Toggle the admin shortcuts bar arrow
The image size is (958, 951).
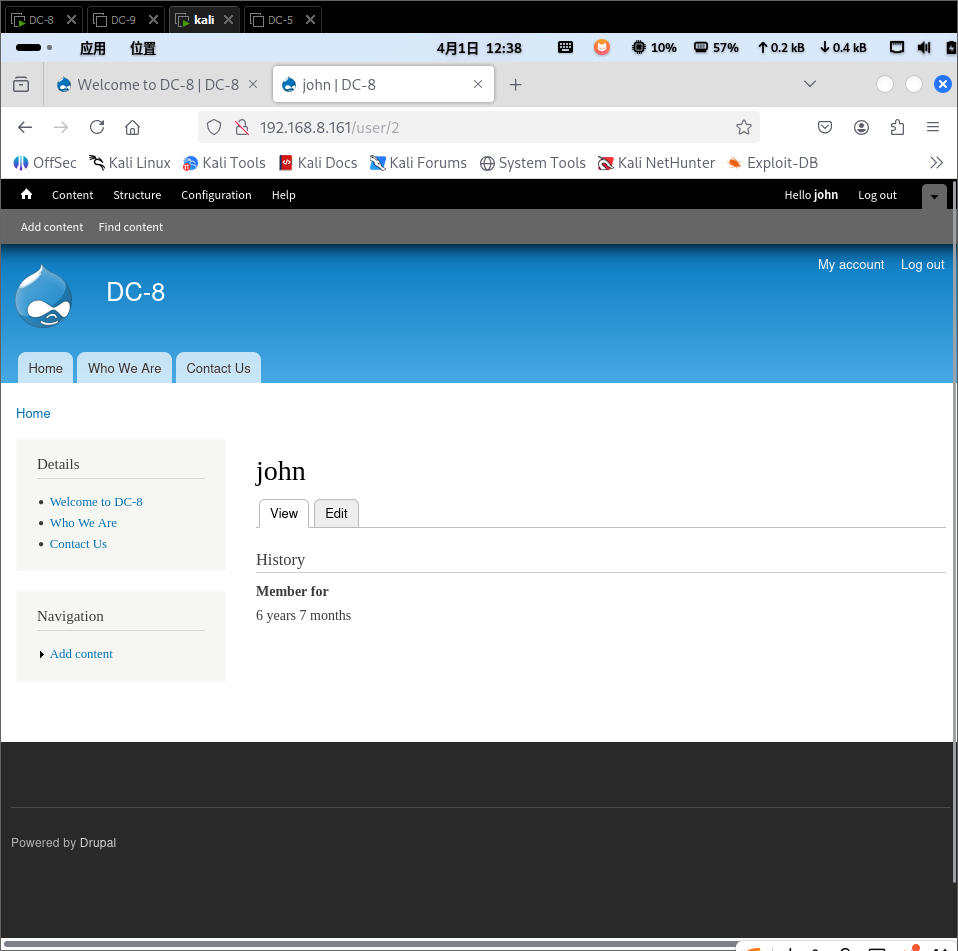(x=933, y=196)
